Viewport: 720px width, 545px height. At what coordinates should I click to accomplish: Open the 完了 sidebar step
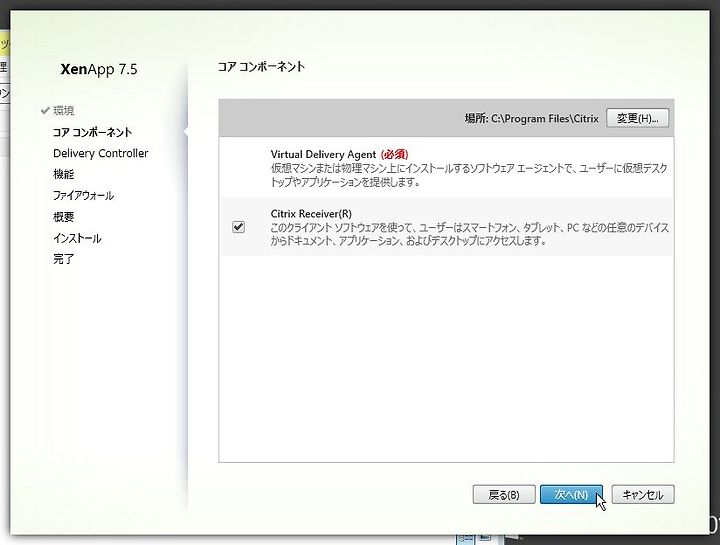pyautogui.click(x=63, y=259)
